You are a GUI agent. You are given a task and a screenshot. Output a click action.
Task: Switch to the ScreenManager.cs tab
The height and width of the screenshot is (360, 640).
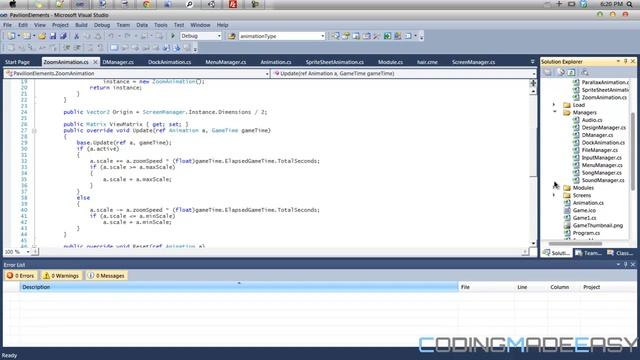pos(473,62)
